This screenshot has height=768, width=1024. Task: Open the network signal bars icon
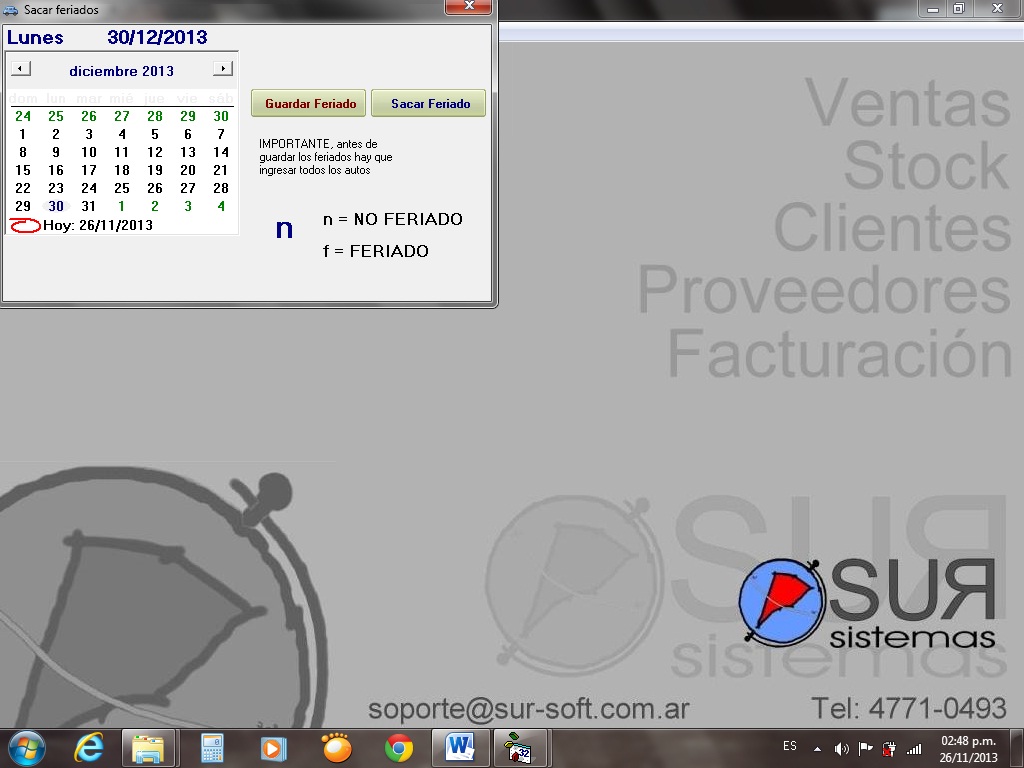(x=914, y=749)
